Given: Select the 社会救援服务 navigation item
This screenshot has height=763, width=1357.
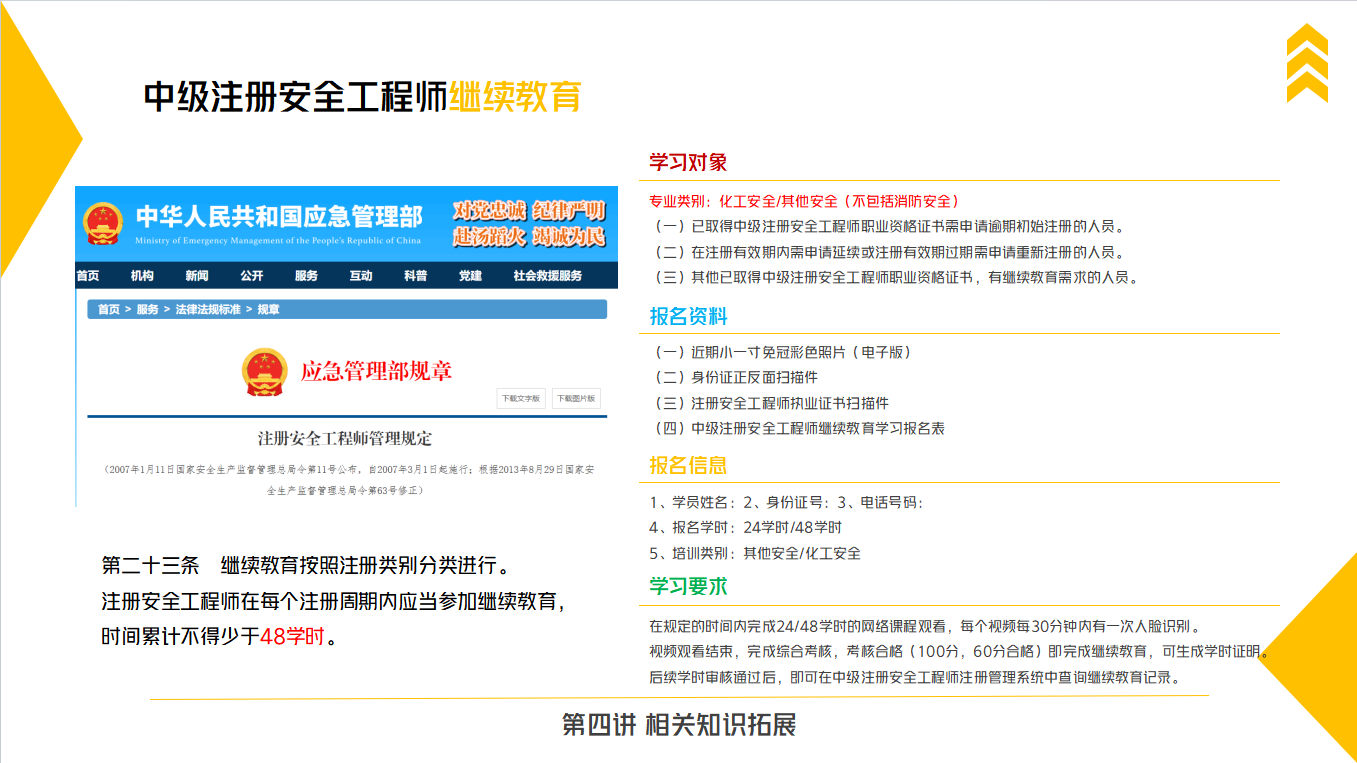Looking at the screenshot, I should [547, 276].
